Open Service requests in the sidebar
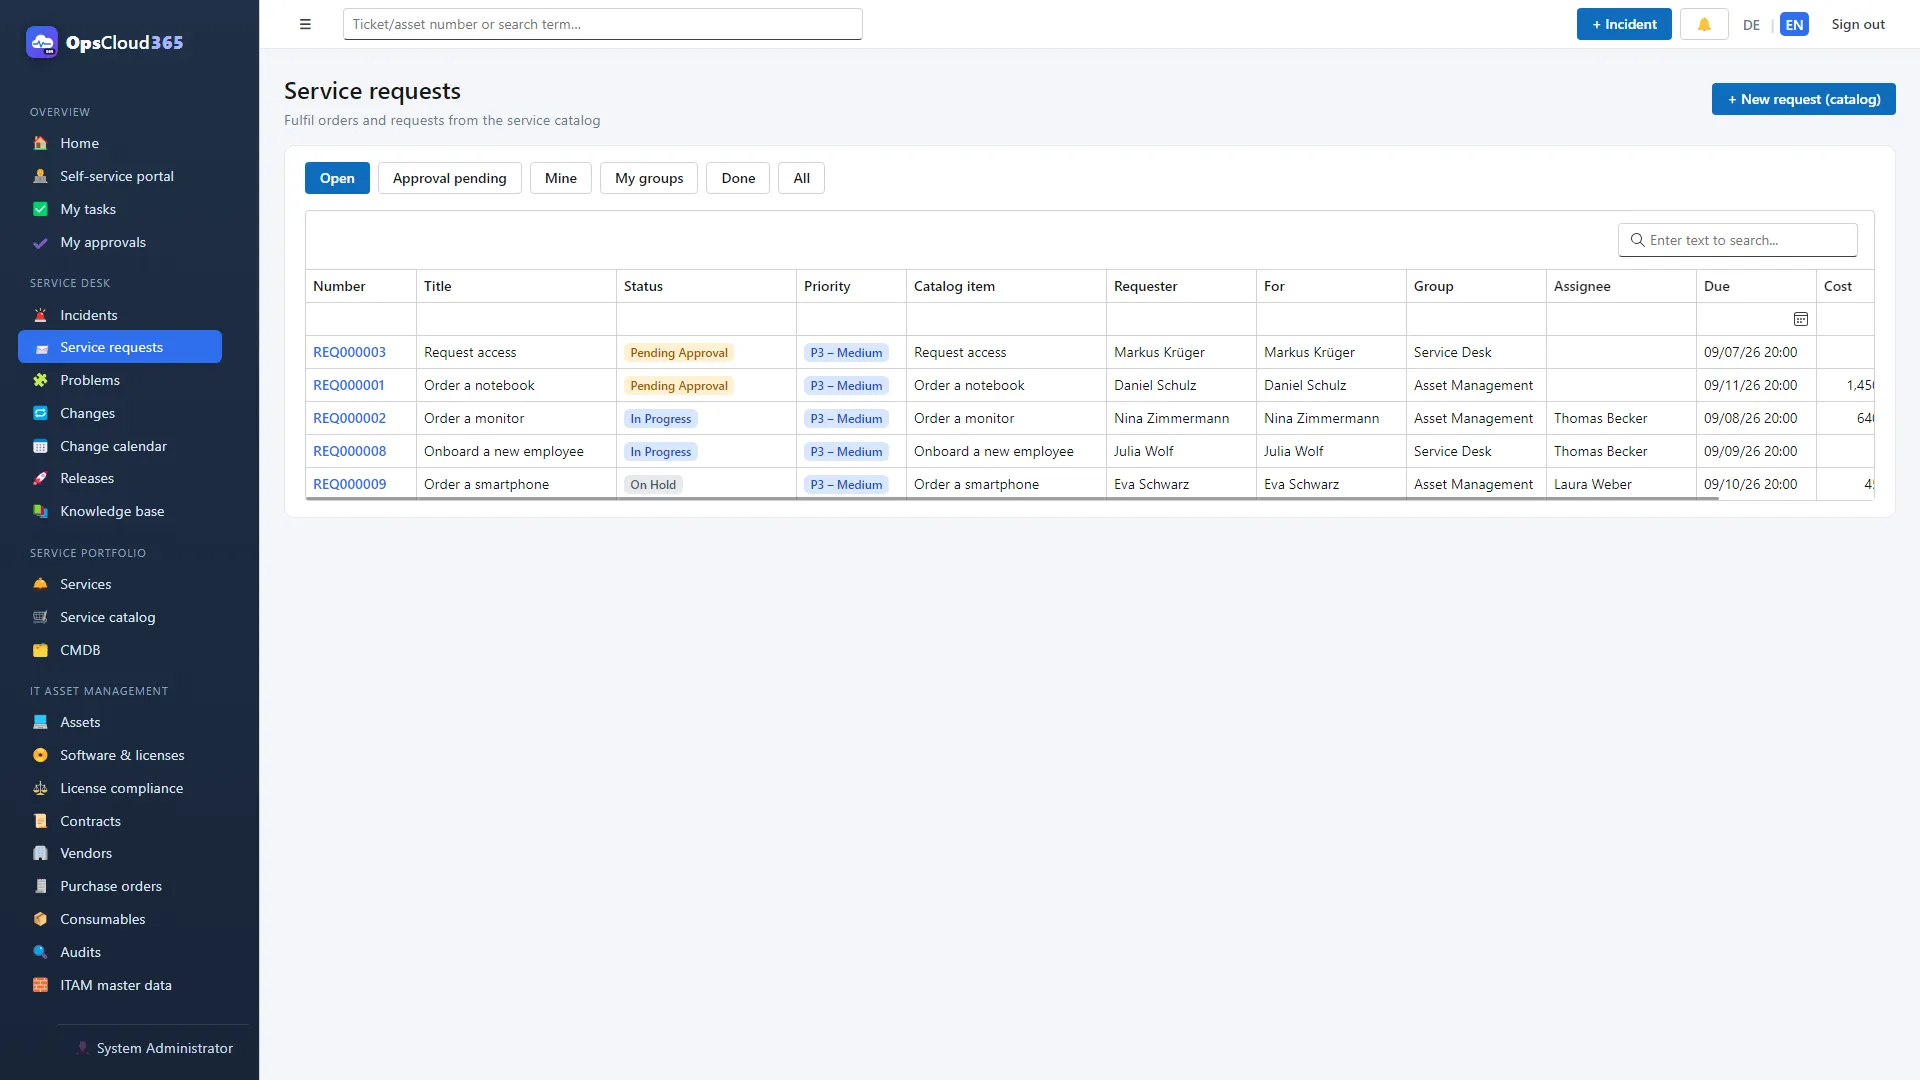 tap(120, 347)
